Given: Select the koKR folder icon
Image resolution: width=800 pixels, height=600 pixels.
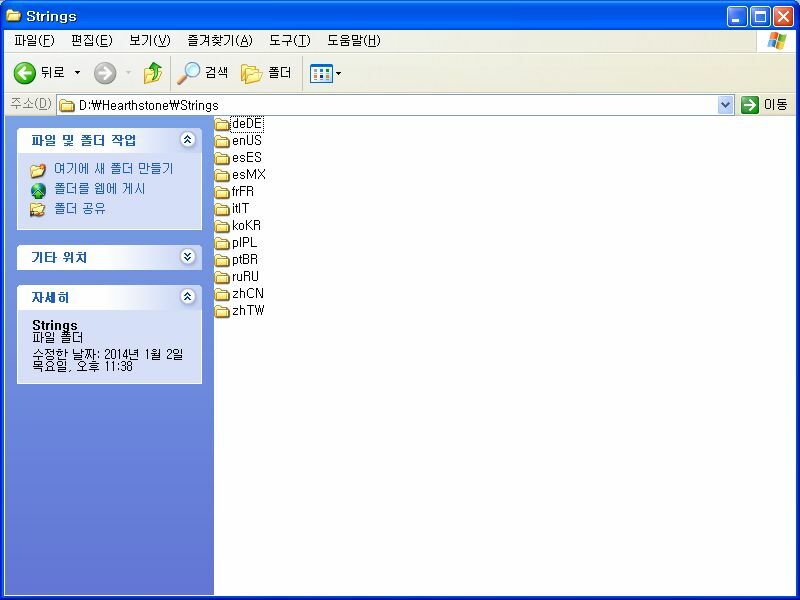Looking at the screenshot, I should click(x=222, y=226).
